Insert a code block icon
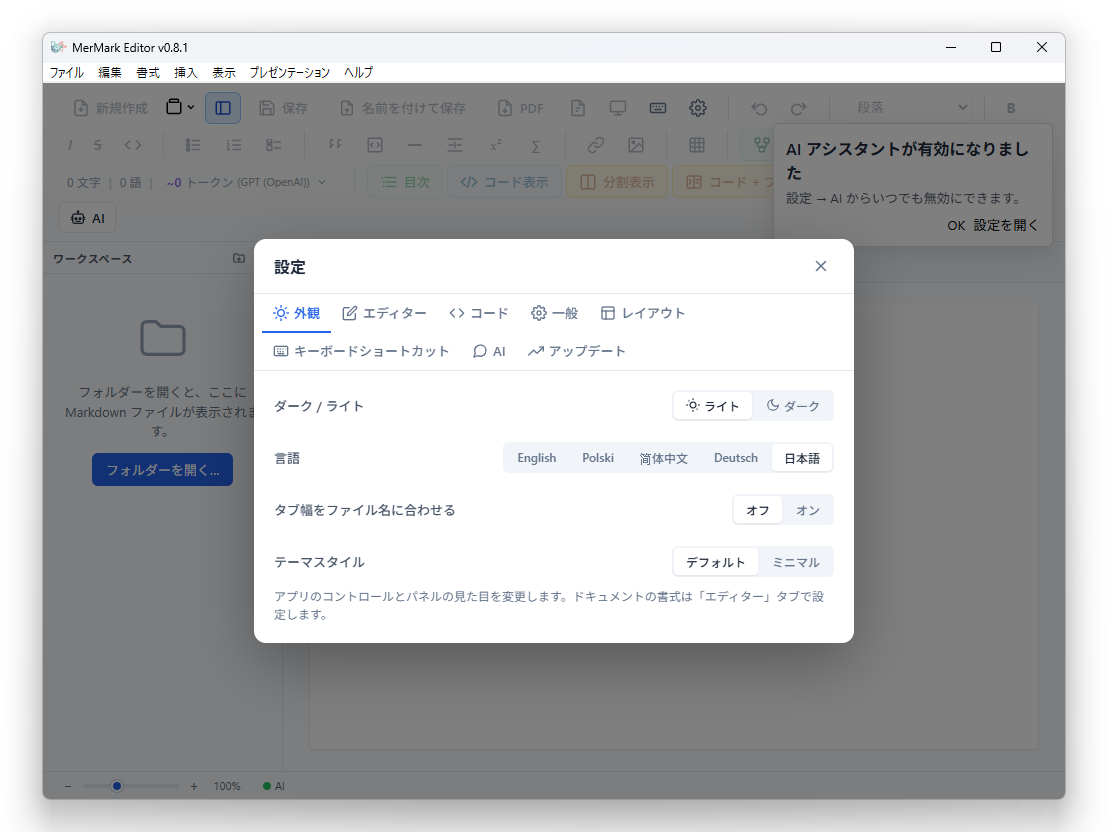The width and height of the screenshot is (1109, 832). point(375,145)
